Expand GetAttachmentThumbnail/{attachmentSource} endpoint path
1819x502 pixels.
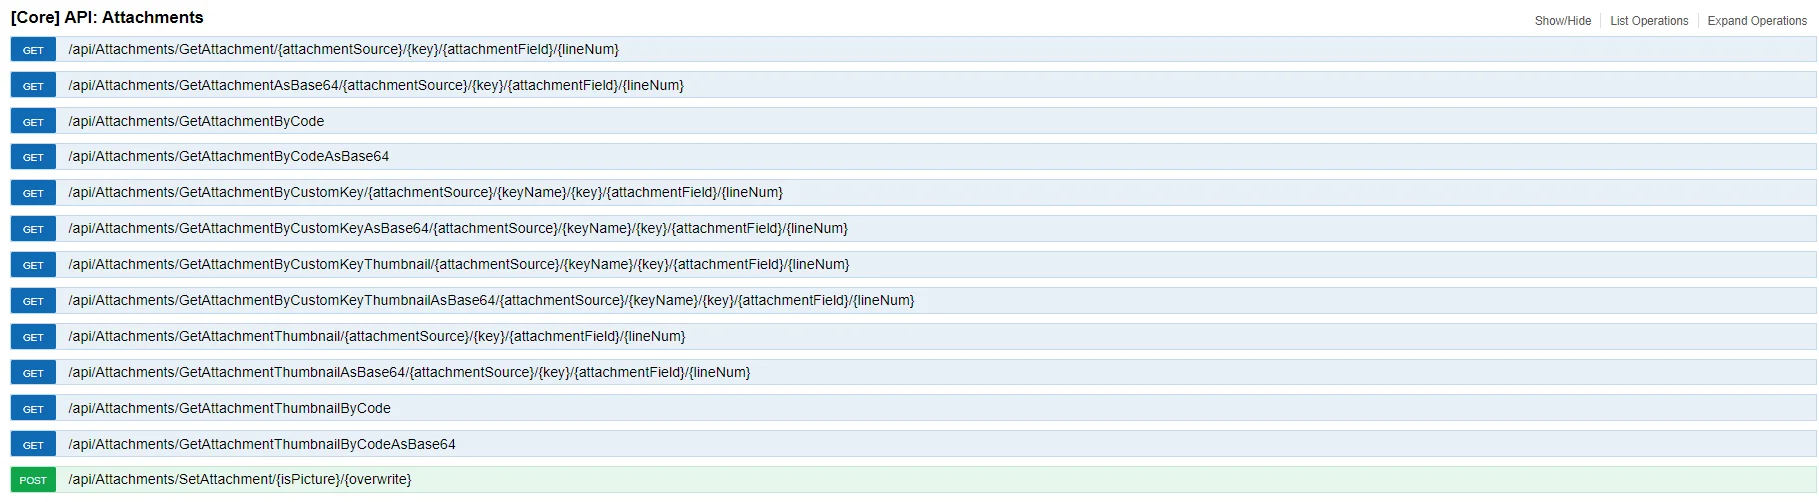point(376,337)
